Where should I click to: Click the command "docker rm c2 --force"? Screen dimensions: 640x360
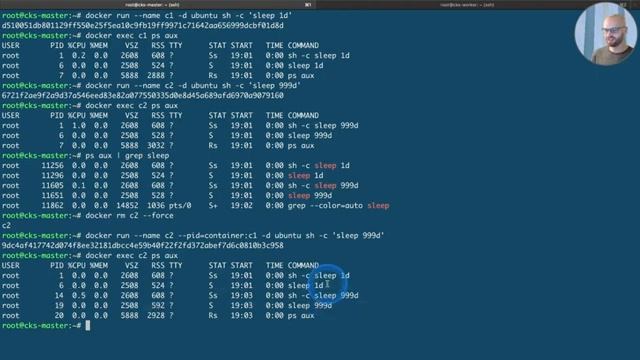point(129,216)
